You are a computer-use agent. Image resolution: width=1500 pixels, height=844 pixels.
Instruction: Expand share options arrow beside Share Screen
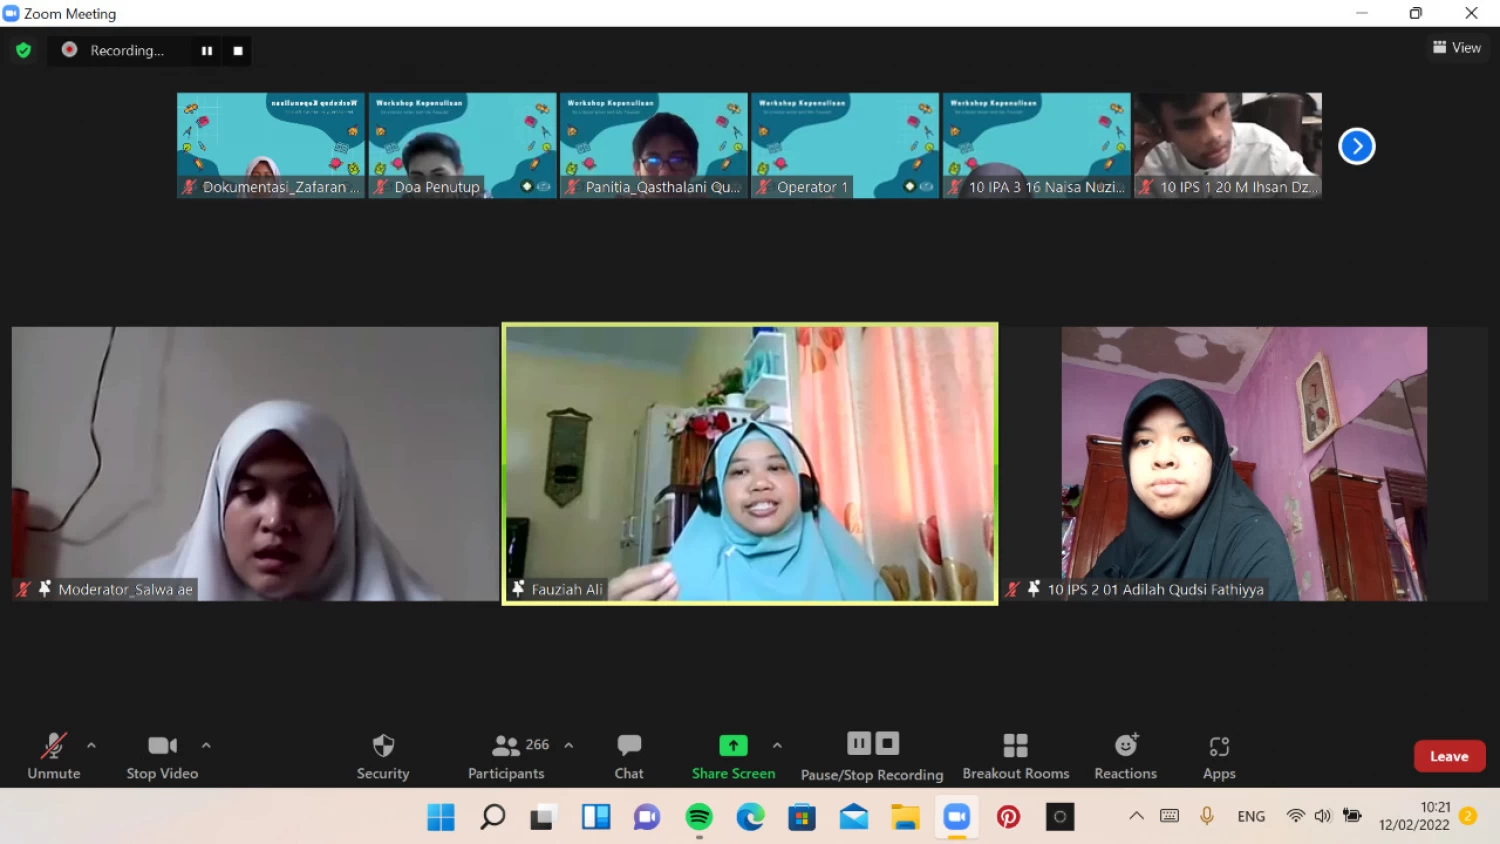point(777,745)
